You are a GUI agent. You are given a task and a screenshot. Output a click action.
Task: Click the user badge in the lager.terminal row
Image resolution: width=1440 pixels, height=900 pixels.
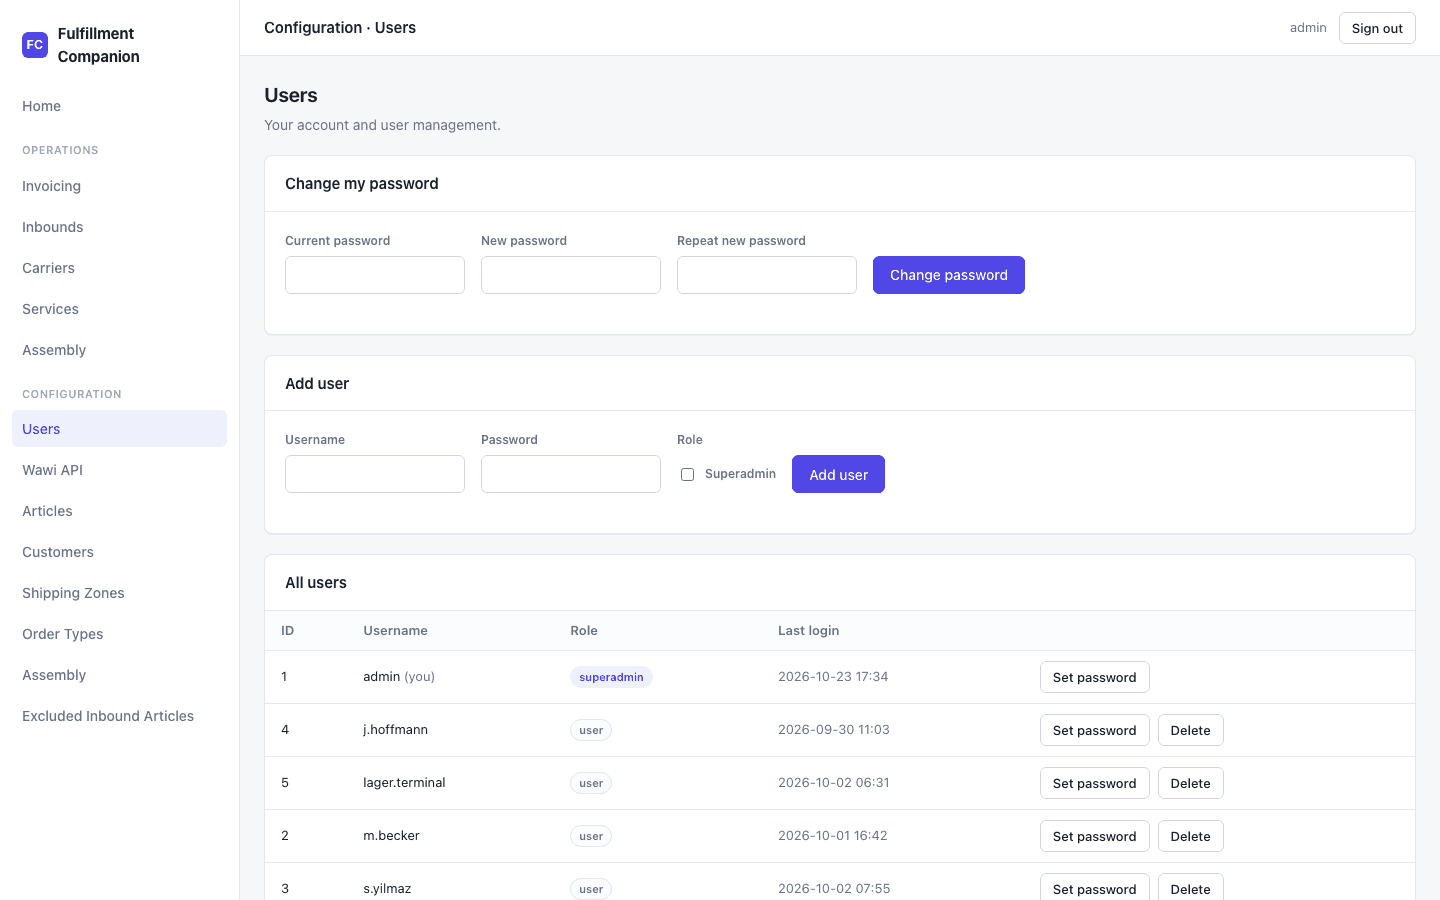[x=591, y=783]
